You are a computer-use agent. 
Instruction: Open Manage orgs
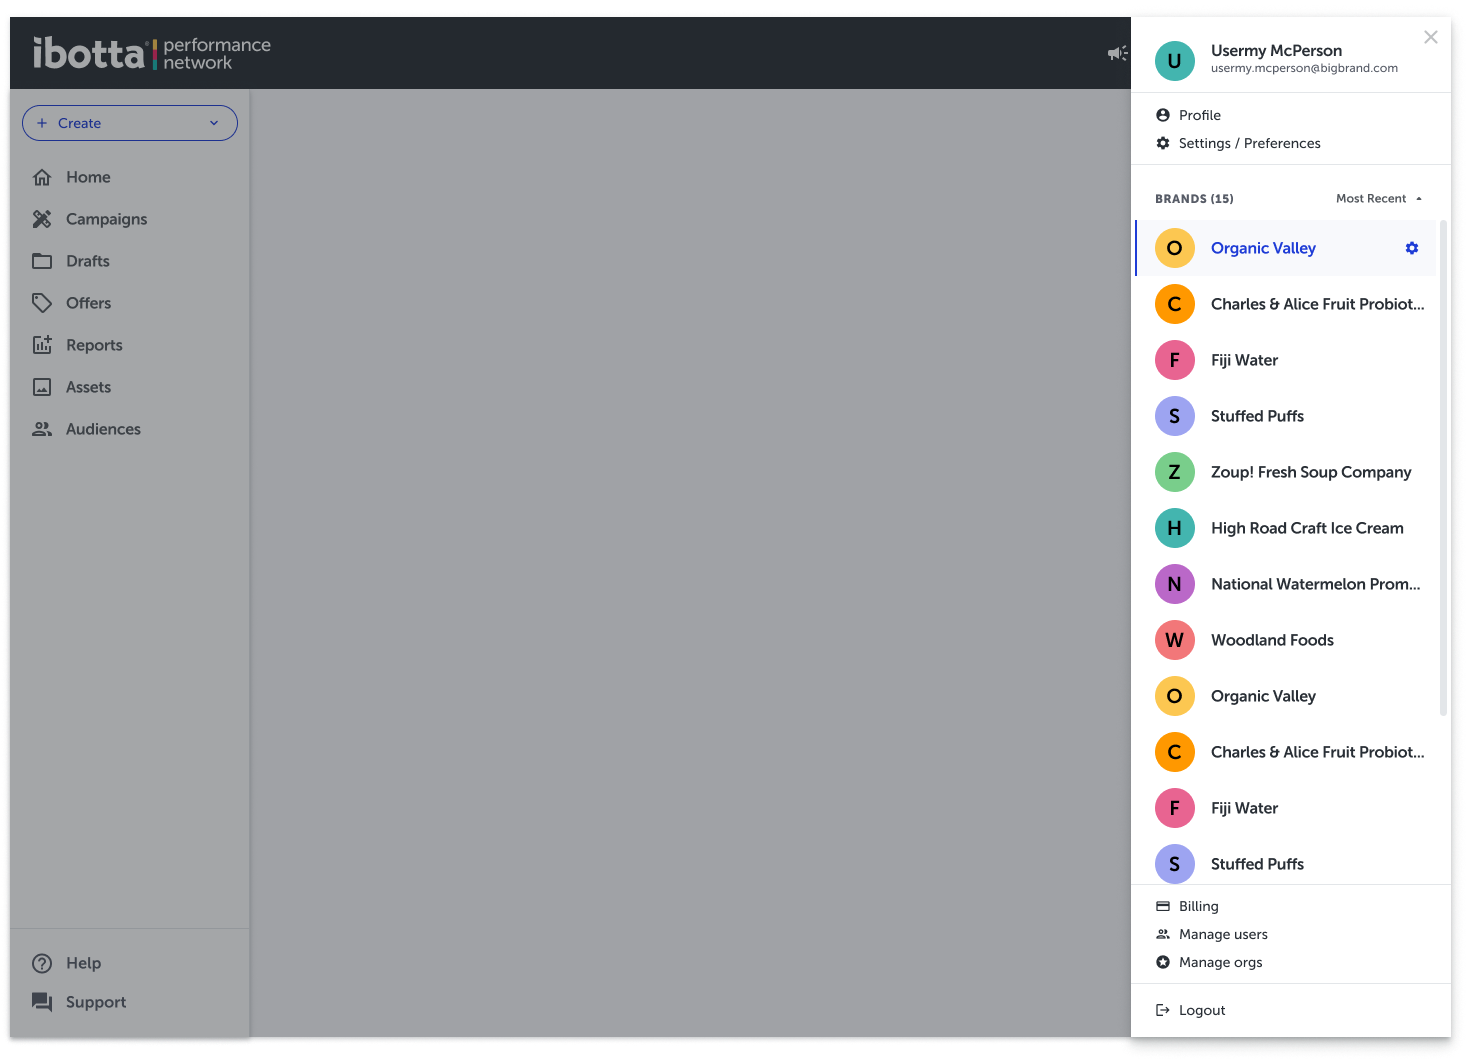tap(1220, 962)
